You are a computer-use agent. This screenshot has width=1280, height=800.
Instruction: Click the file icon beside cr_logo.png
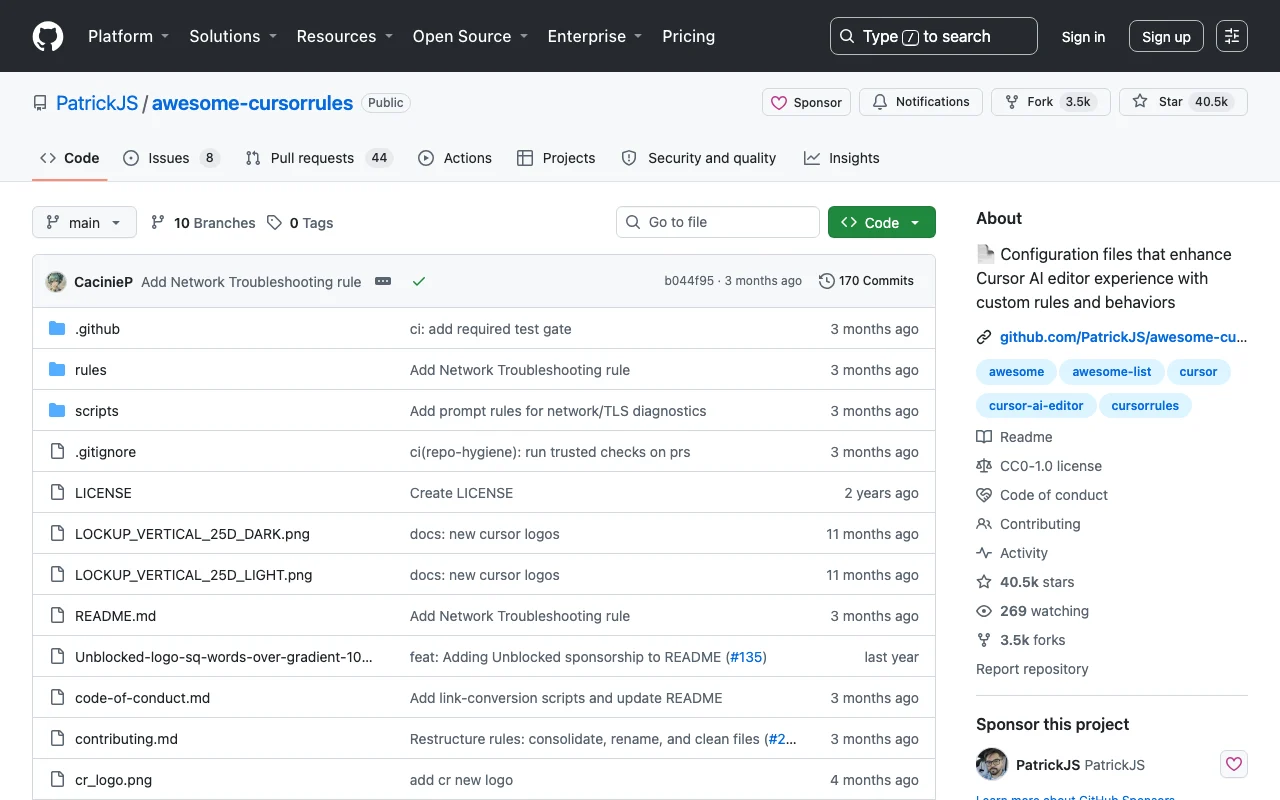click(57, 780)
